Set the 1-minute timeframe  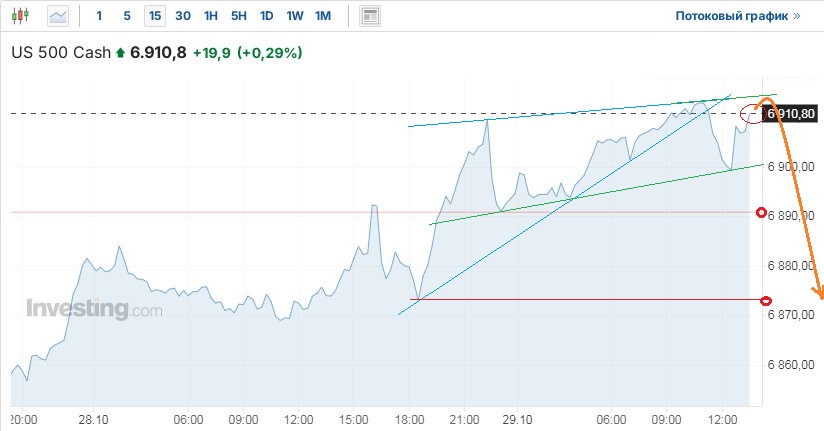(98, 16)
